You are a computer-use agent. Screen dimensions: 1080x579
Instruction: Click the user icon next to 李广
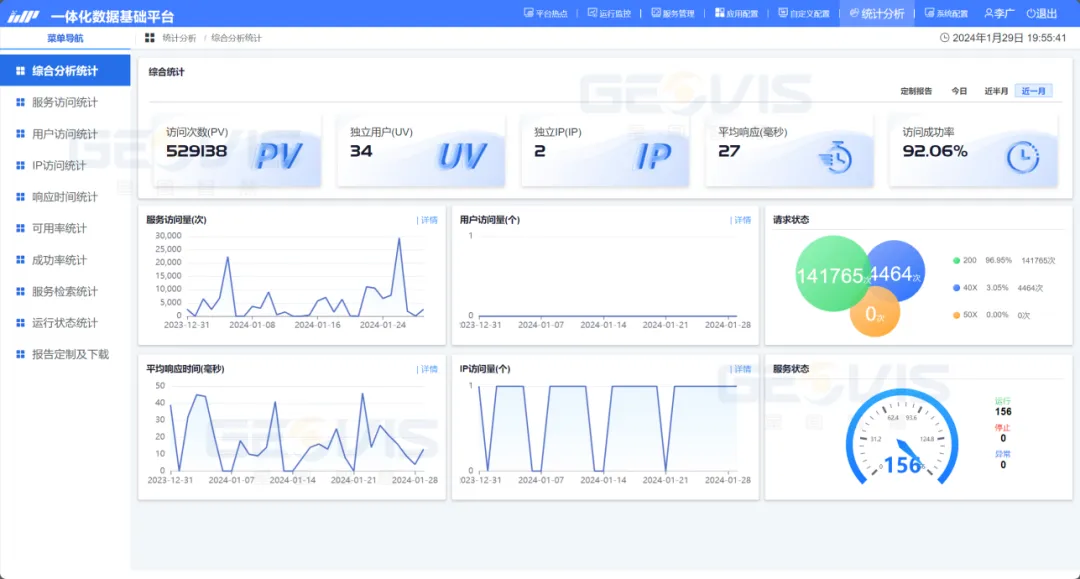988,13
